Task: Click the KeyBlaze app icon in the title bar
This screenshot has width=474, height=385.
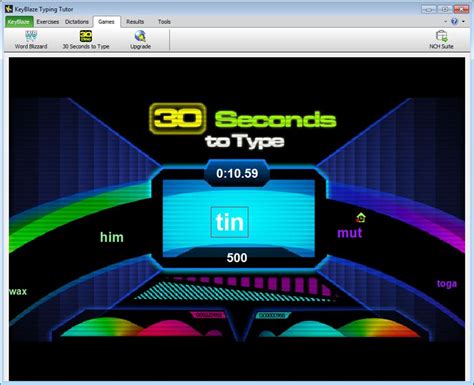Action: pyautogui.click(x=9, y=9)
